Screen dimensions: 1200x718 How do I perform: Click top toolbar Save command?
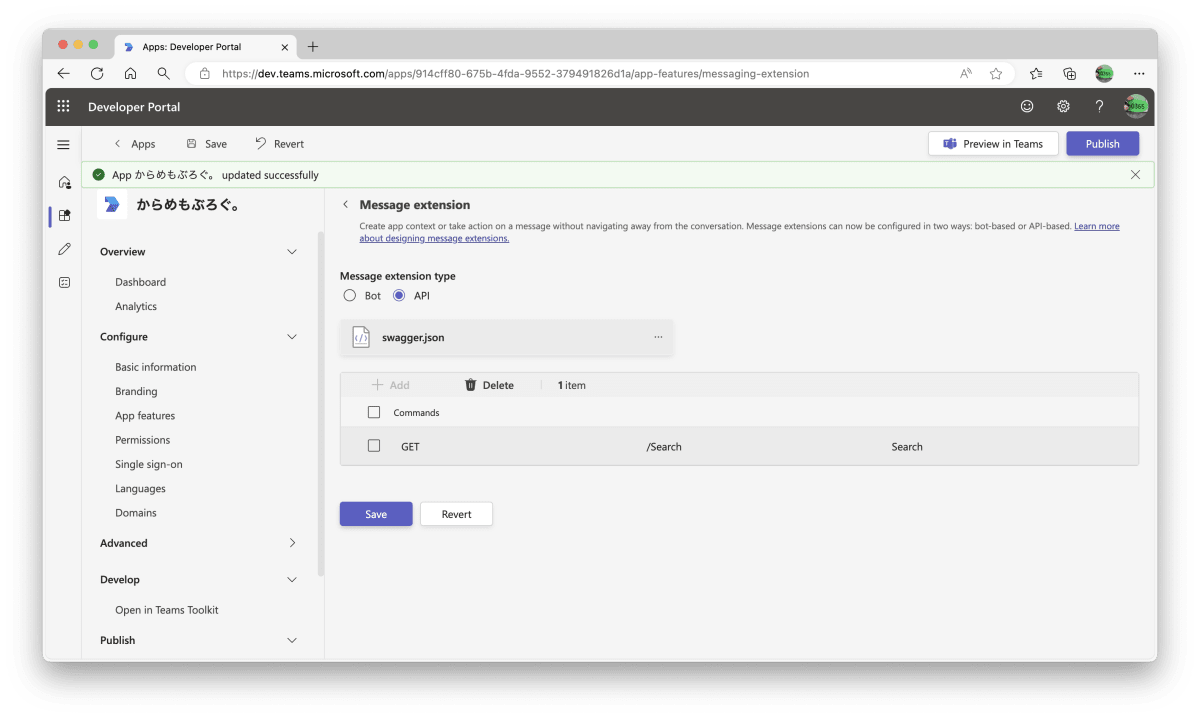(x=207, y=144)
